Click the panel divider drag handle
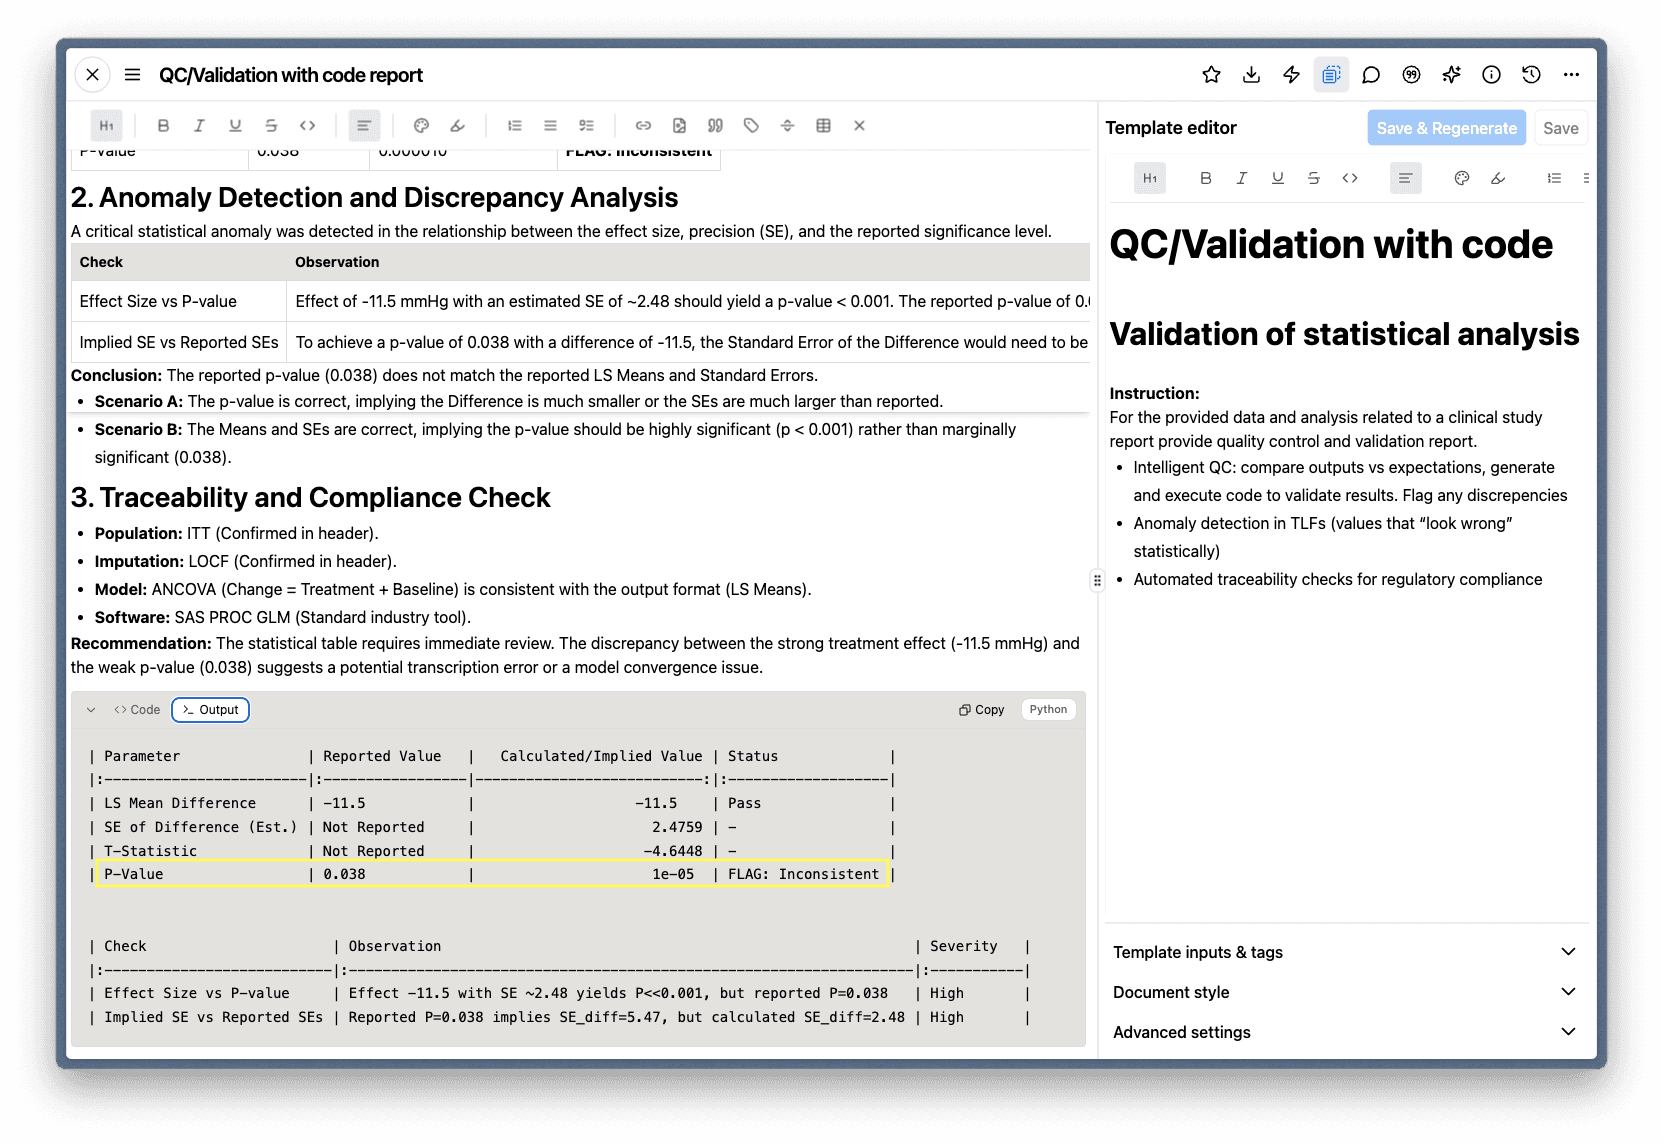This screenshot has height=1143, width=1663. (1097, 580)
